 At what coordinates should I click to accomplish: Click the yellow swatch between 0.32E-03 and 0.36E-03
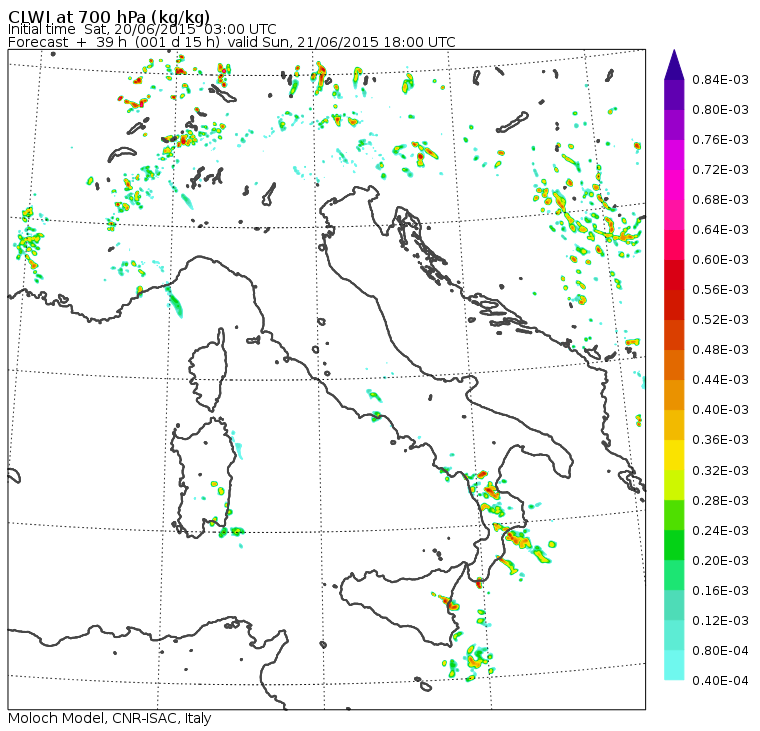[x=674, y=455]
